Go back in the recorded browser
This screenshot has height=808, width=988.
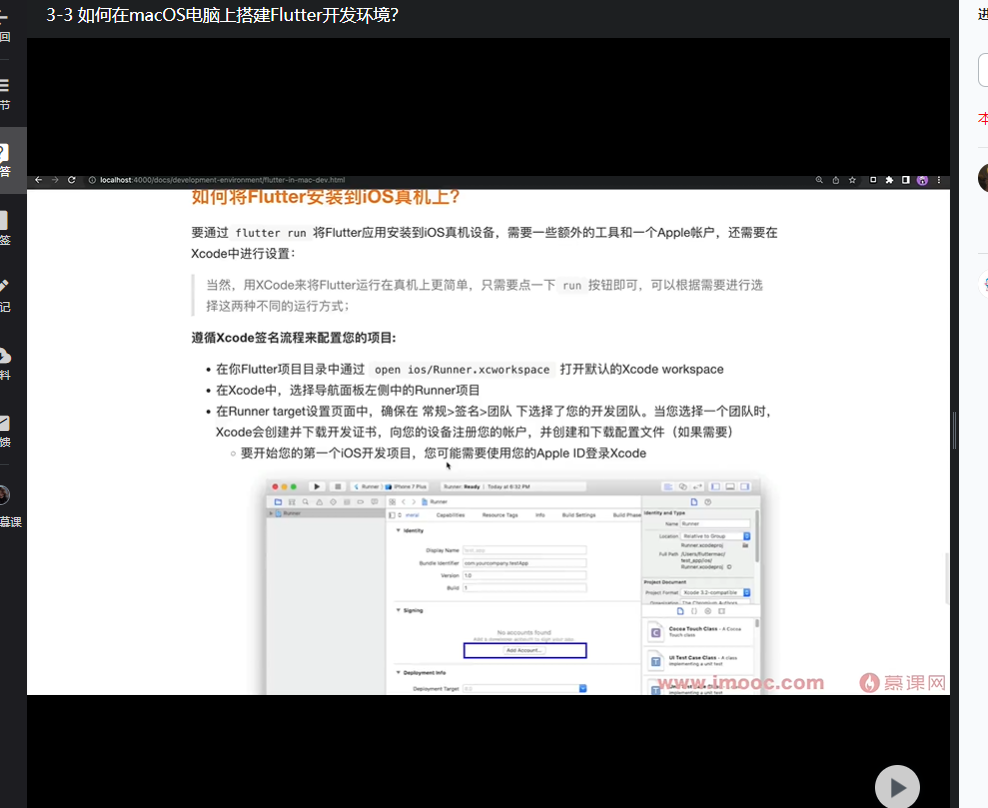(38, 180)
